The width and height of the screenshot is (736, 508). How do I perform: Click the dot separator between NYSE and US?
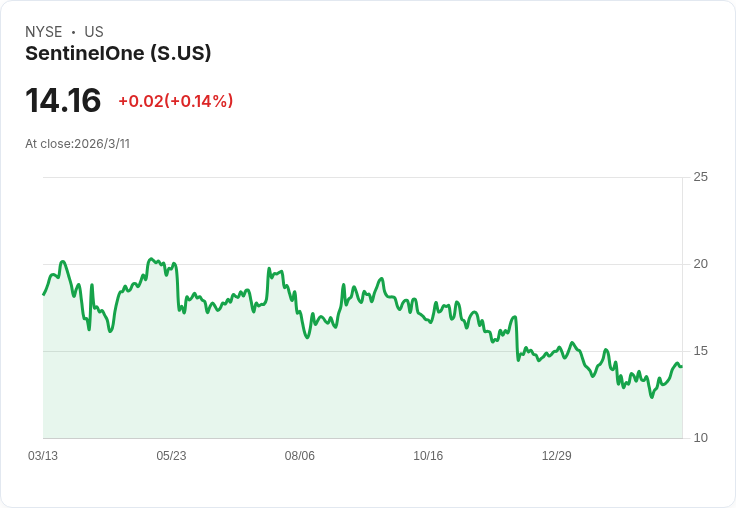coord(73,32)
